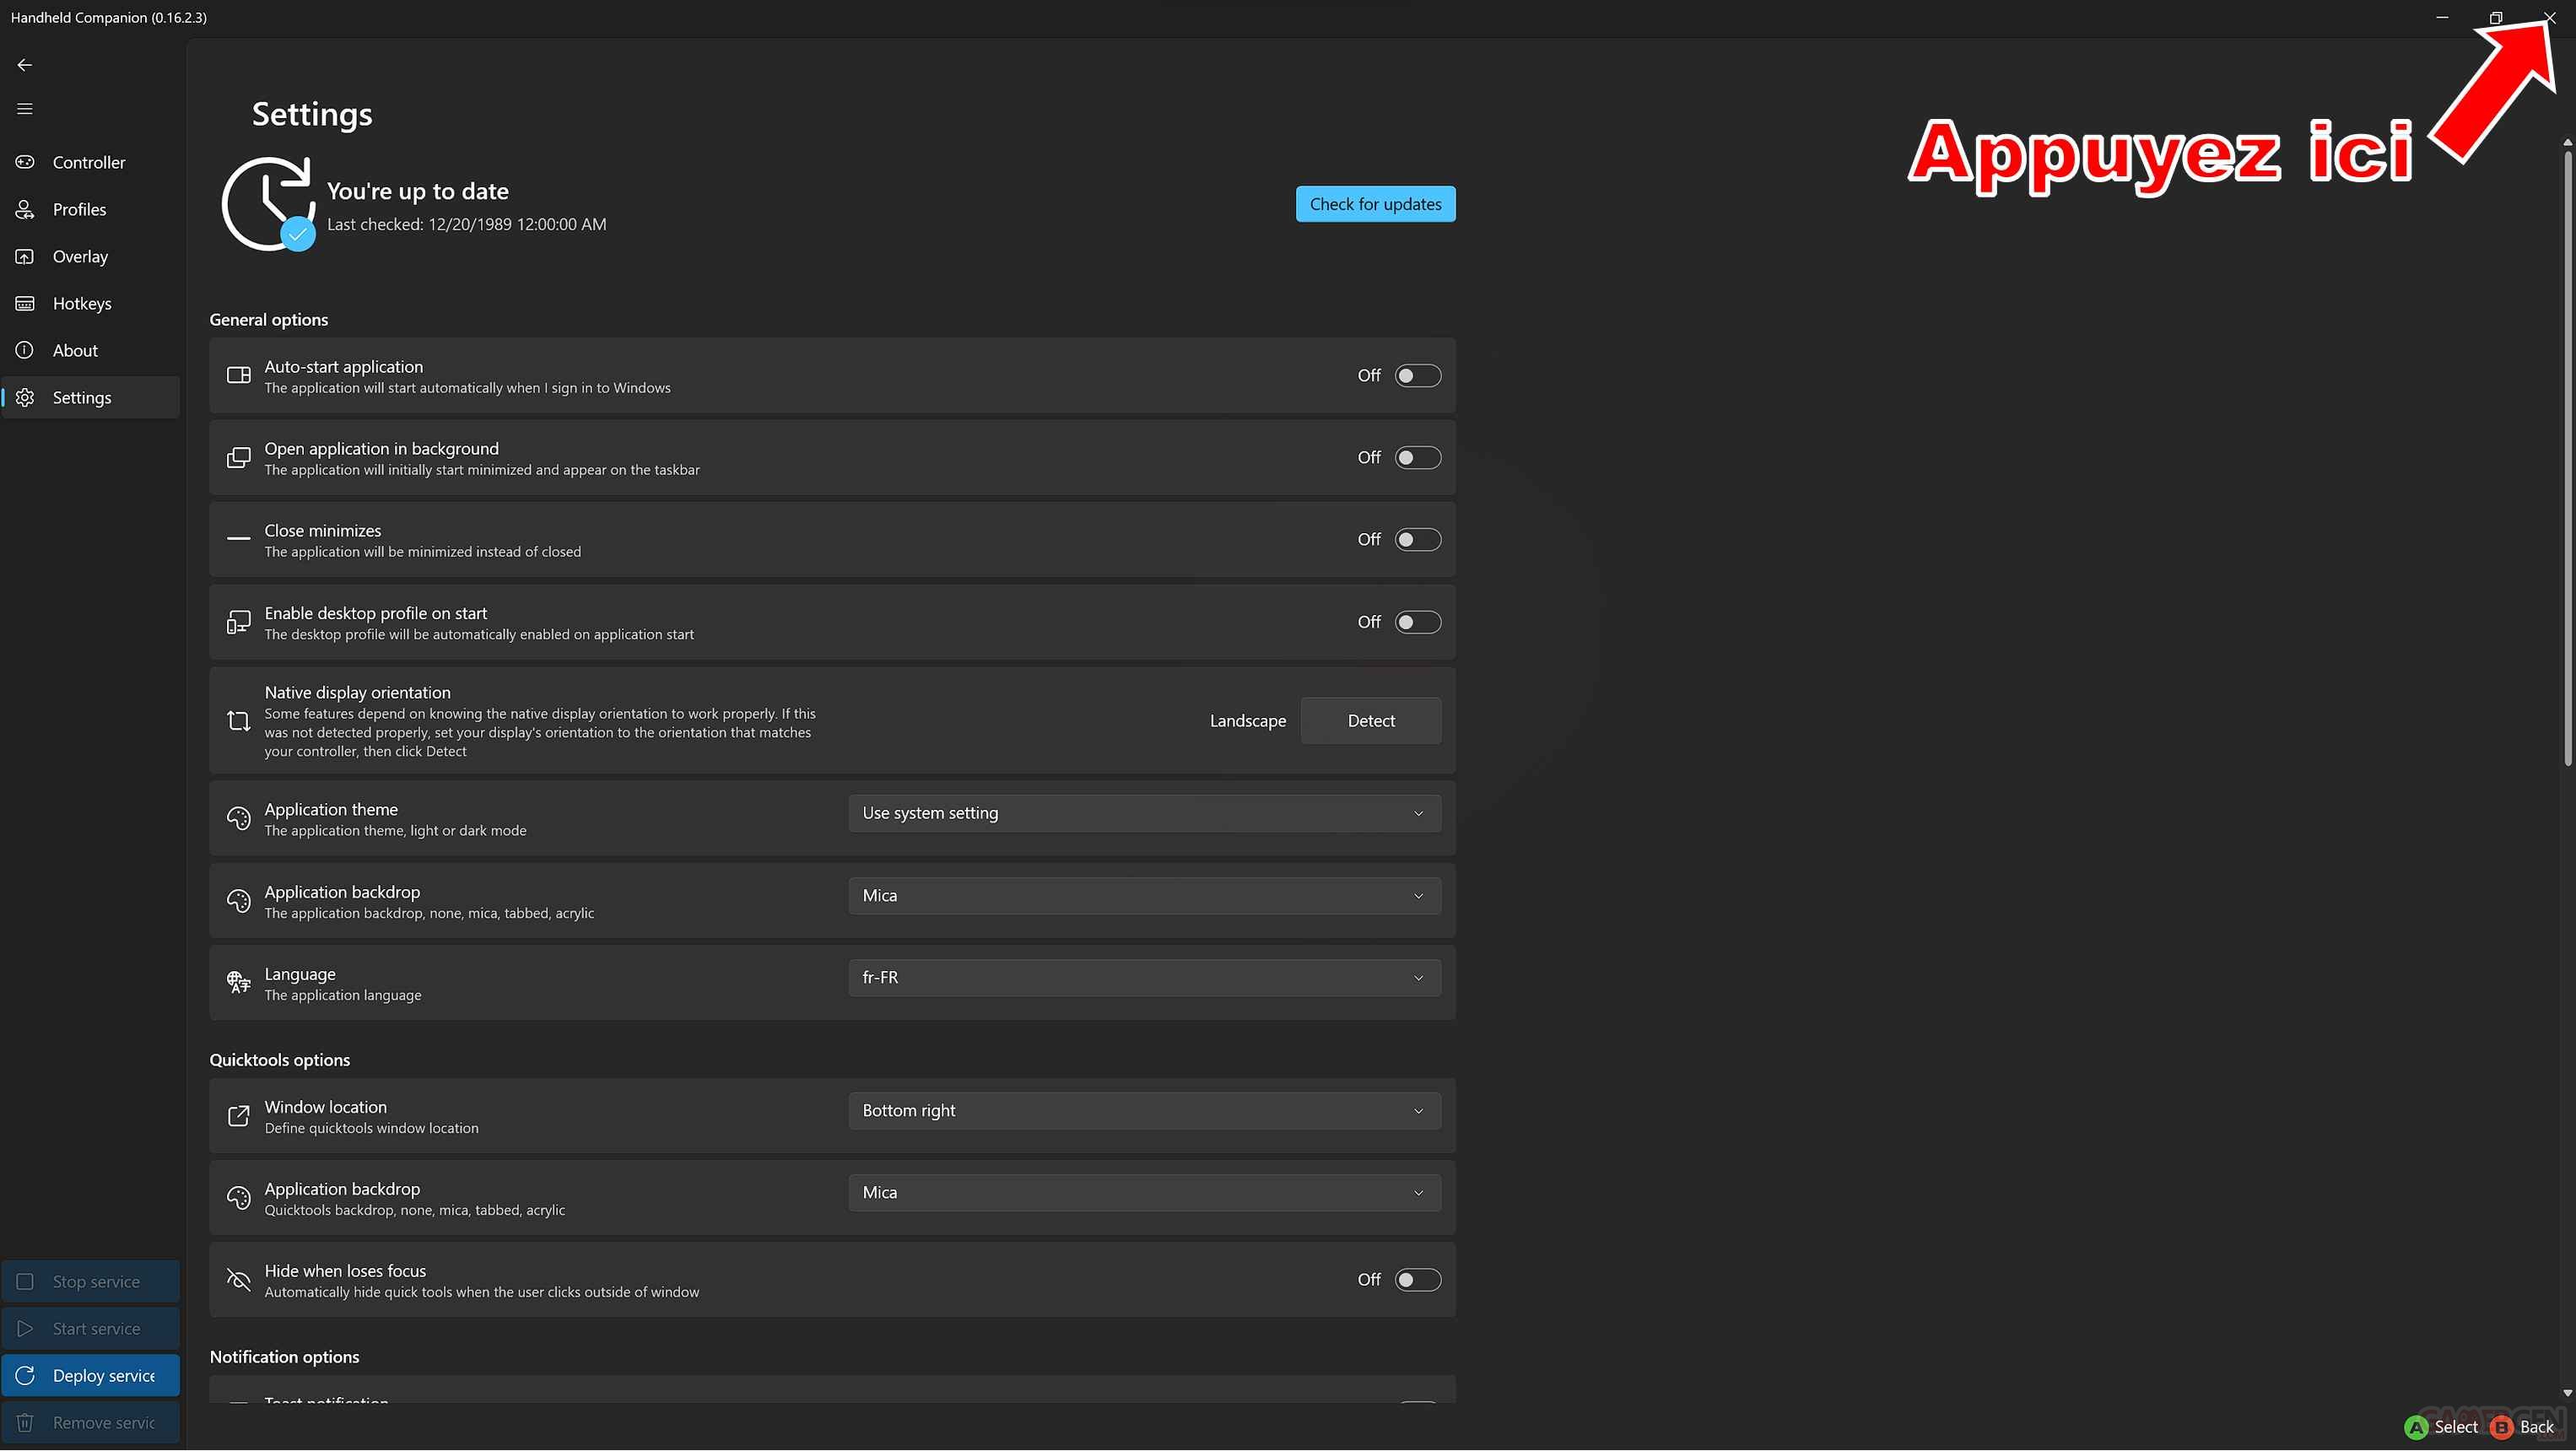2576x1451 pixels.
Task: Expand the Application theme dropdown
Action: point(1144,813)
